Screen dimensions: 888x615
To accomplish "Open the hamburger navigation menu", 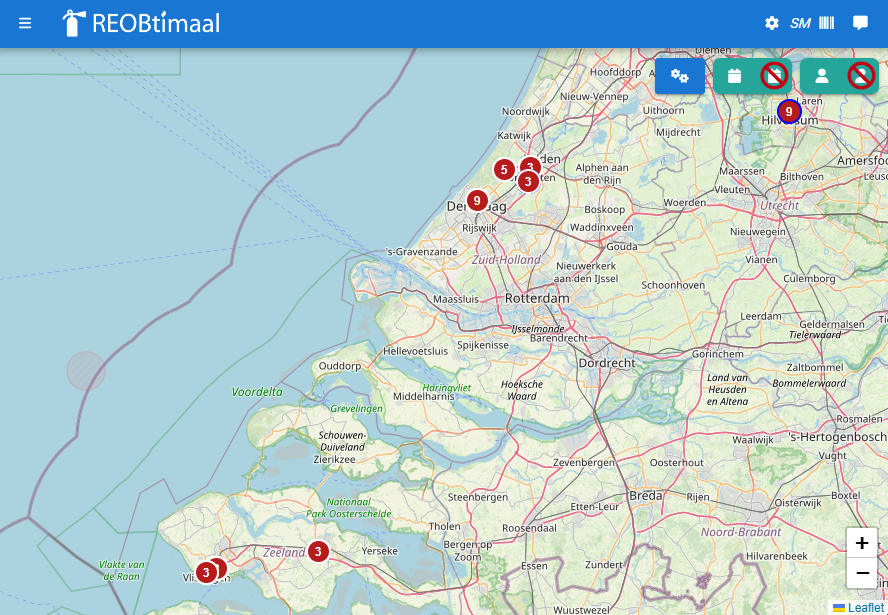I will [25, 23].
